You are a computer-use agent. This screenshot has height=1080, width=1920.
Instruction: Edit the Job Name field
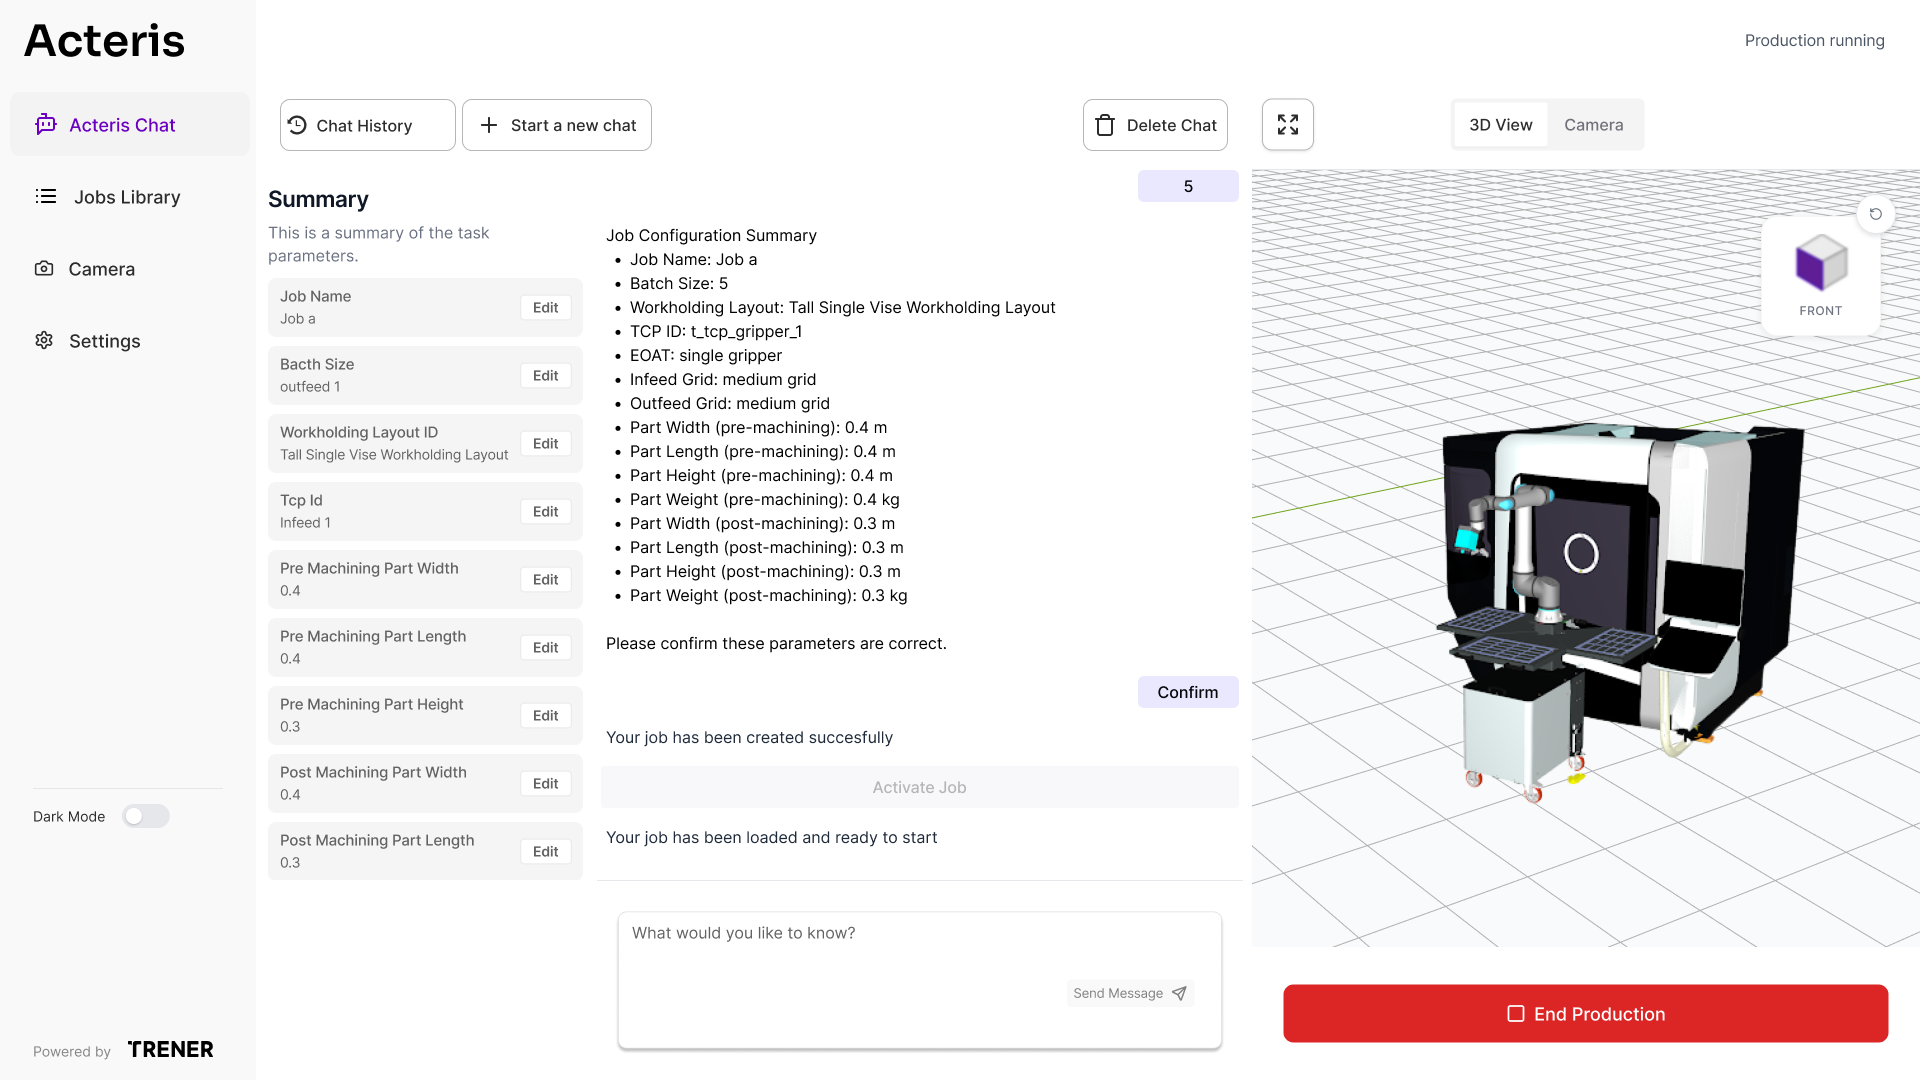coord(545,307)
